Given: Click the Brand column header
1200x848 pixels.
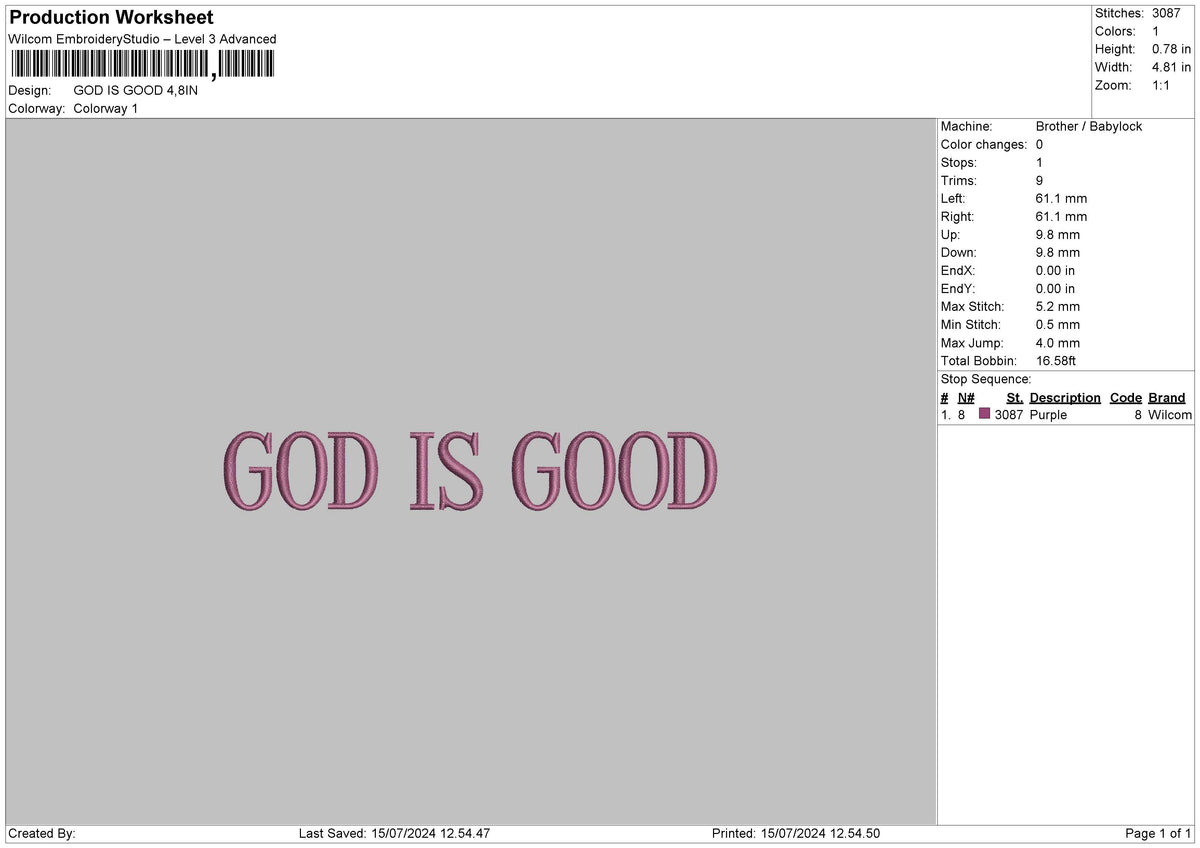Looking at the screenshot, I should [x=1166, y=397].
